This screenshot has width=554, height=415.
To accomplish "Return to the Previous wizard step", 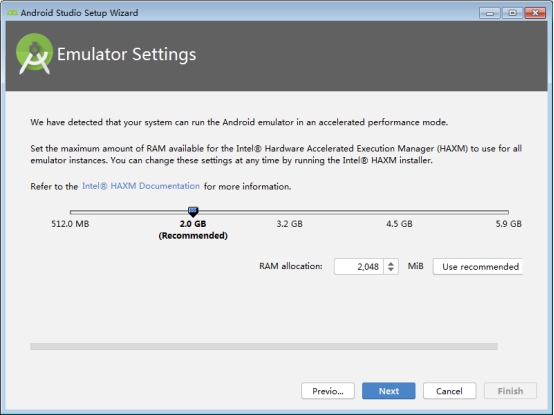I will tap(328, 391).
